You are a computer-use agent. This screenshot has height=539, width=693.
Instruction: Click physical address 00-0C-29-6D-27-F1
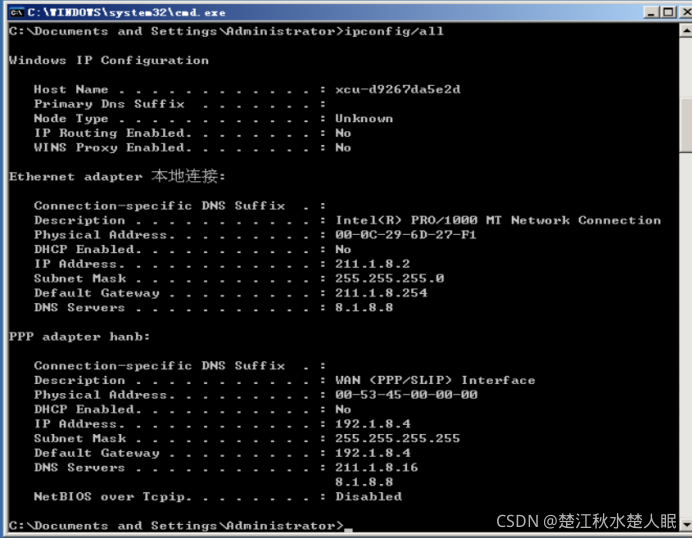[406, 235]
